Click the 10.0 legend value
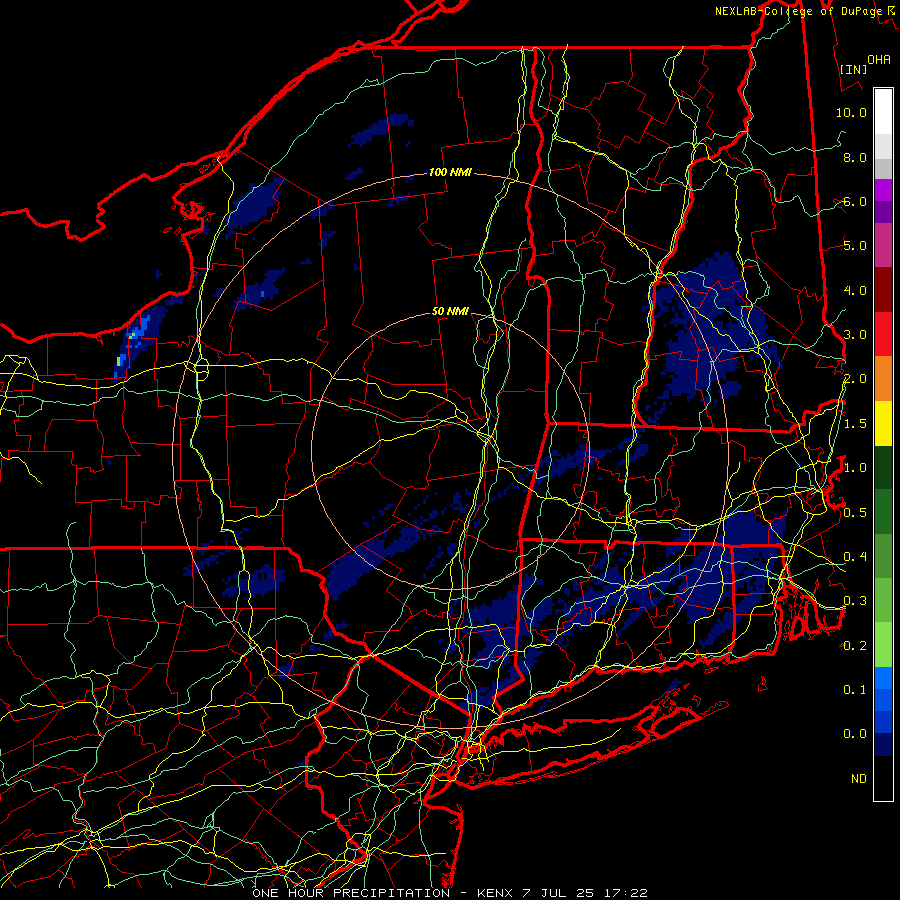The width and height of the screenshot is (900, 900). click(851, 112)
